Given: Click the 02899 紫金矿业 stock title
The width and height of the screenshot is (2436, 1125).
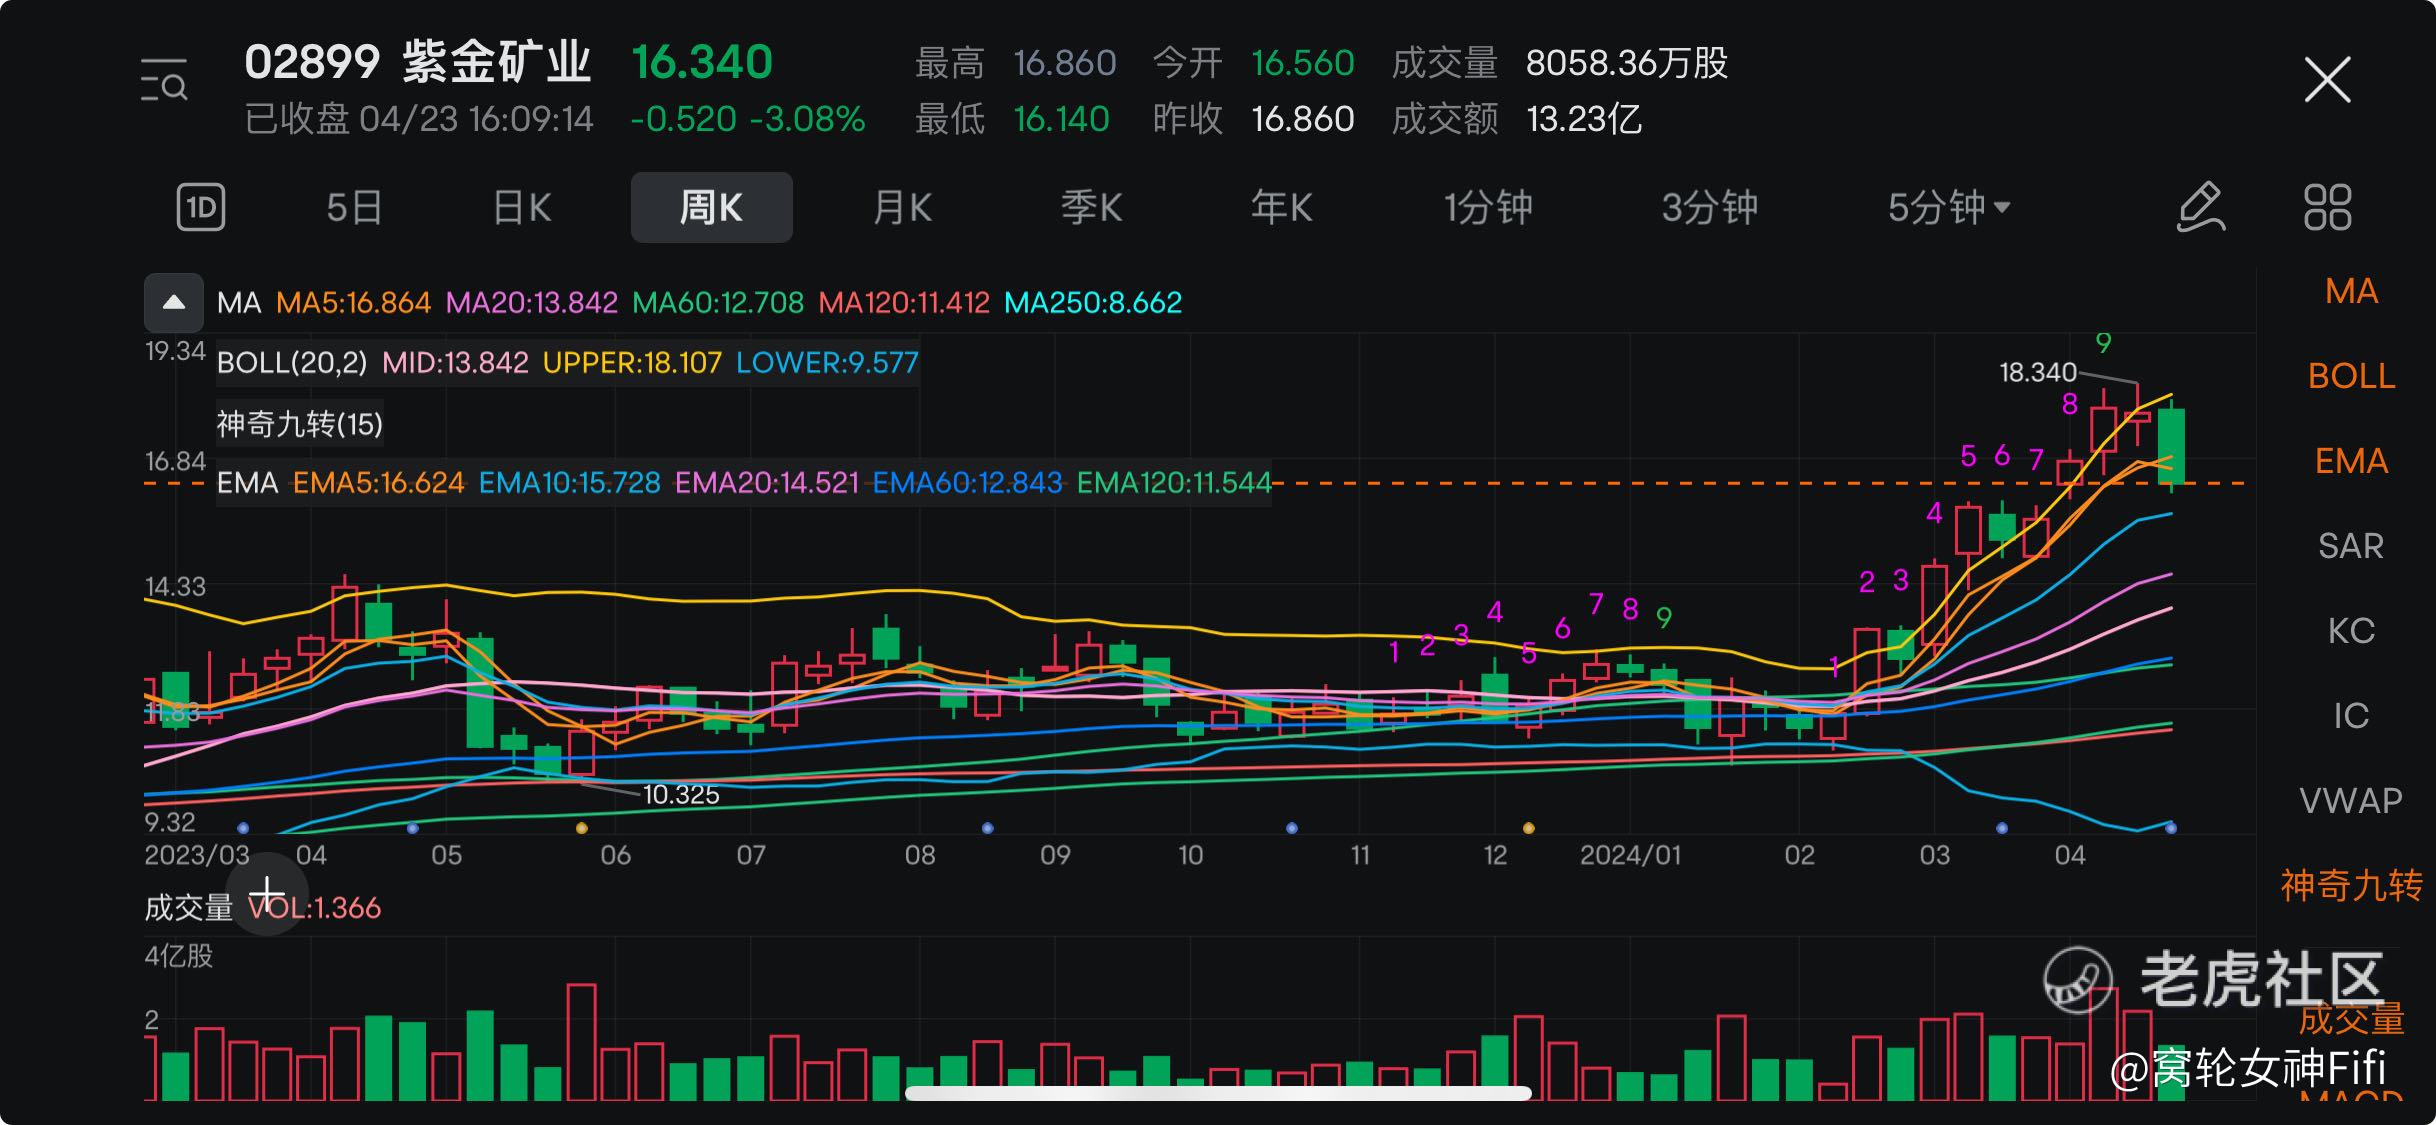Looking at the screenshot, I should click(418, 62).
